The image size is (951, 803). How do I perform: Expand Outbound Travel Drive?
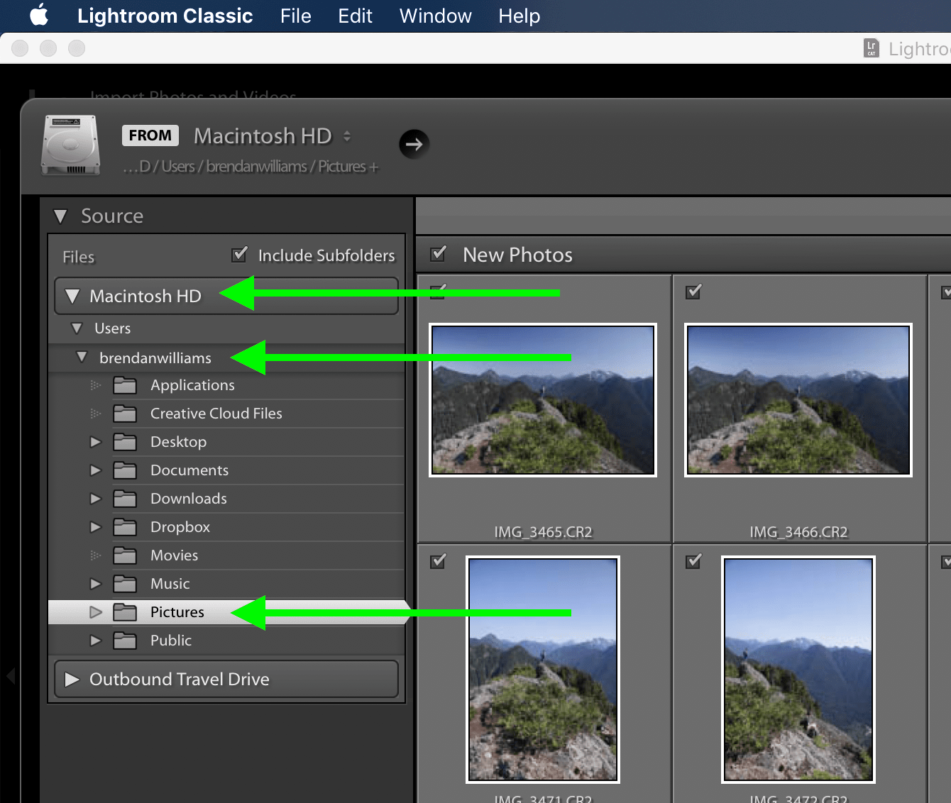pos(71,678)
